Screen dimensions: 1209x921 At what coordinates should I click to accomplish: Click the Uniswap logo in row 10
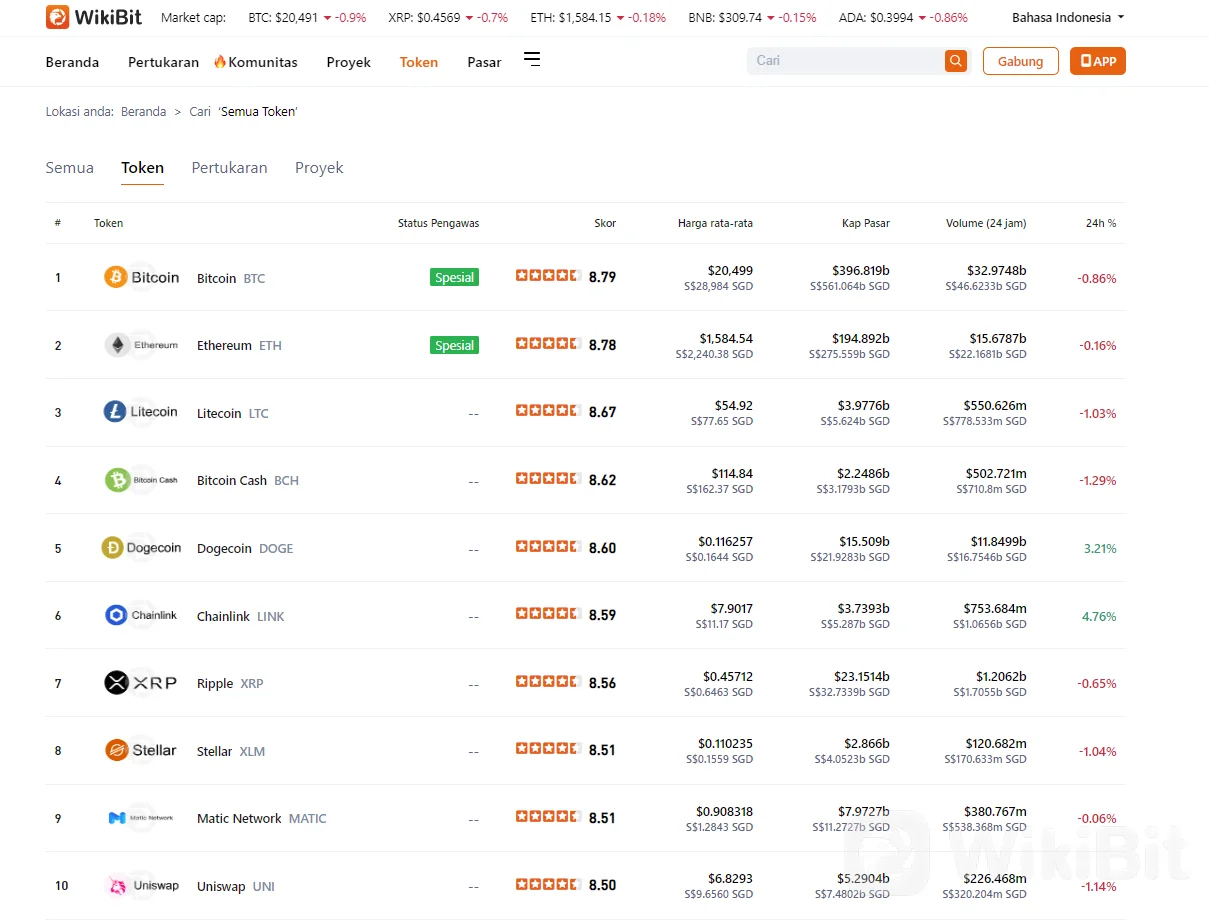143,886
